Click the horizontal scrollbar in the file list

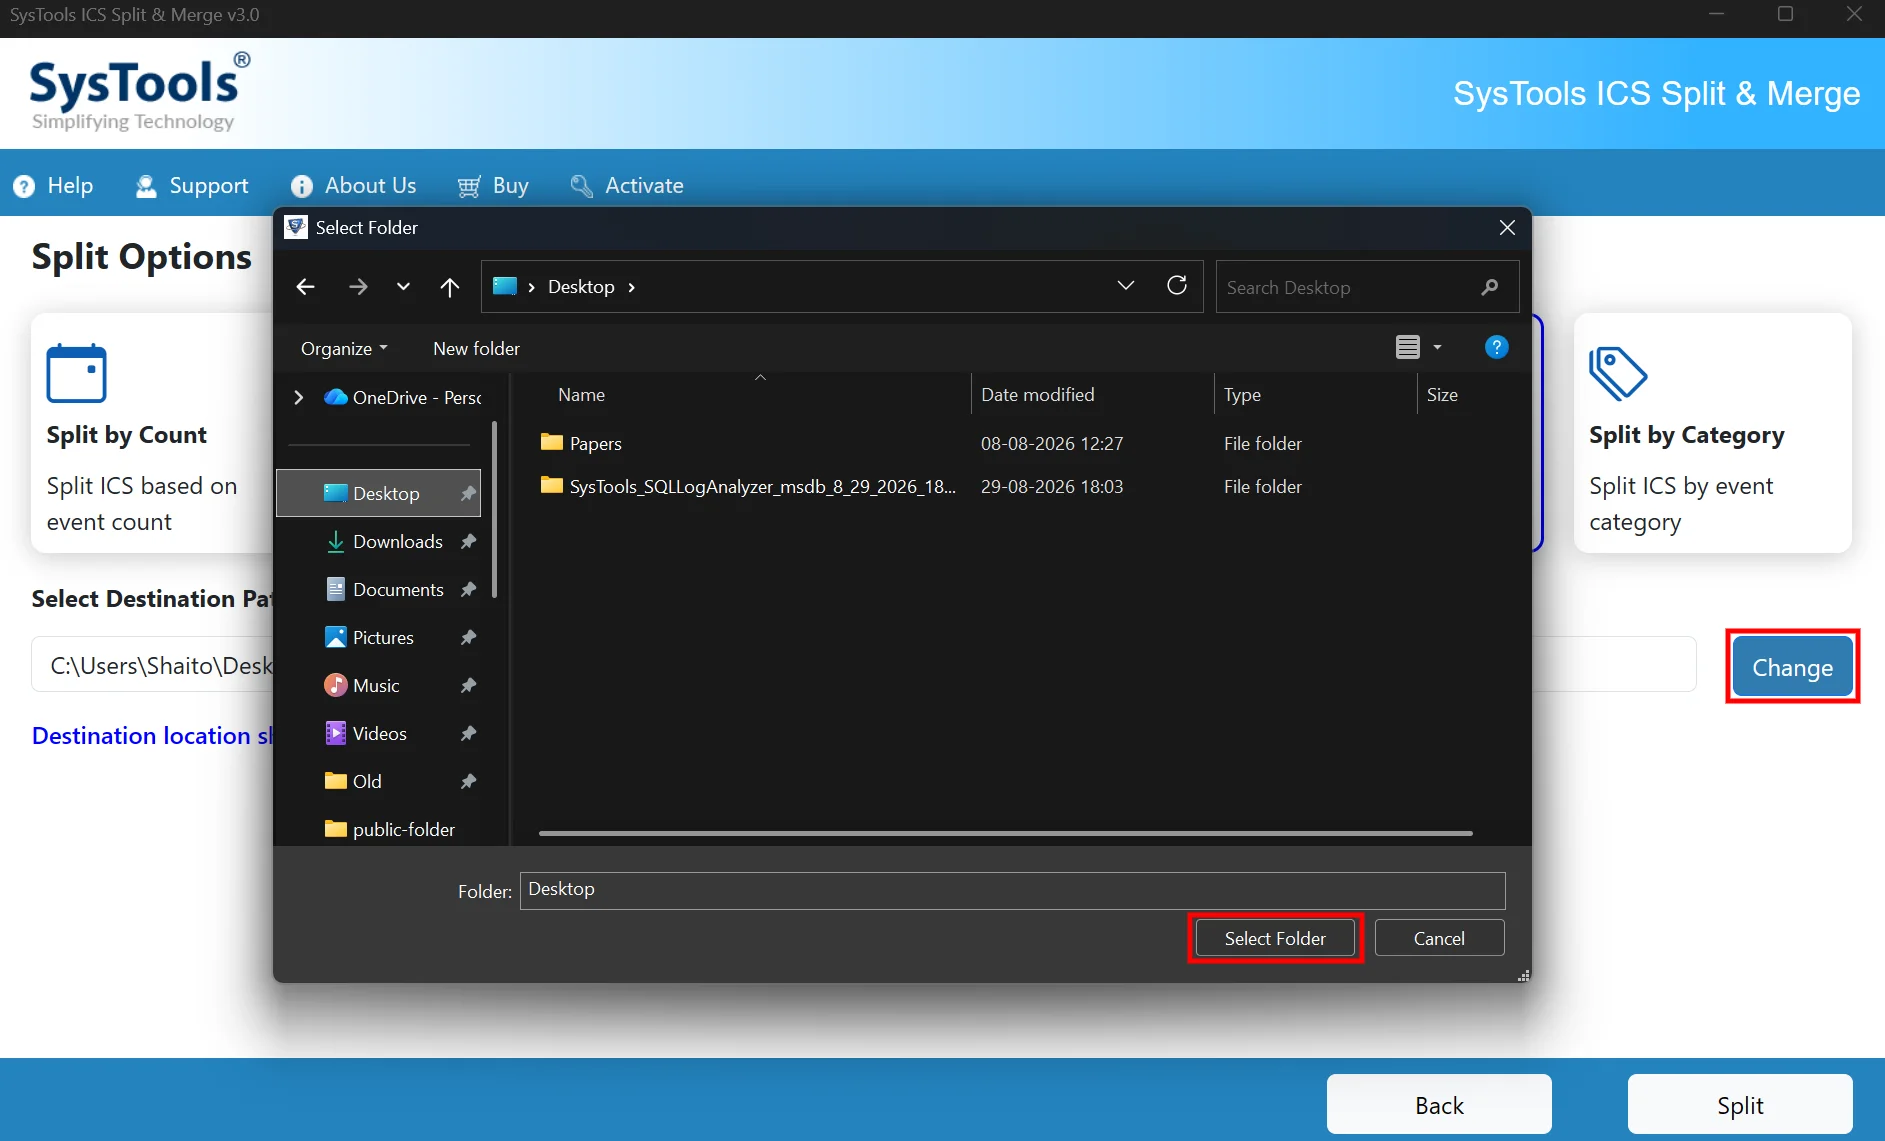[1005, 833]
